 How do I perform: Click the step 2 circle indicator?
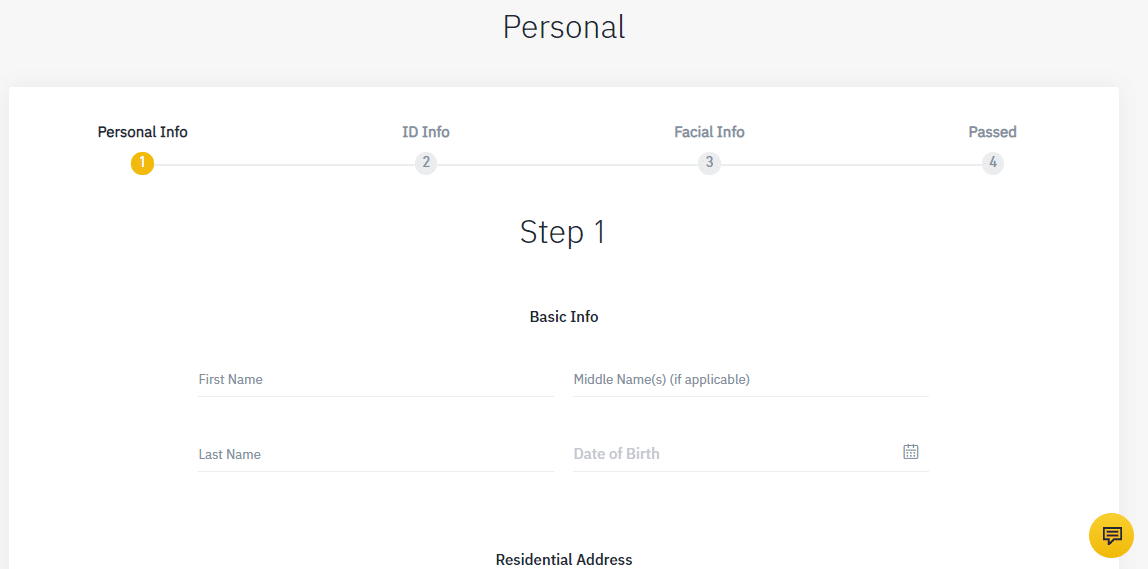[x=425, y=163]
